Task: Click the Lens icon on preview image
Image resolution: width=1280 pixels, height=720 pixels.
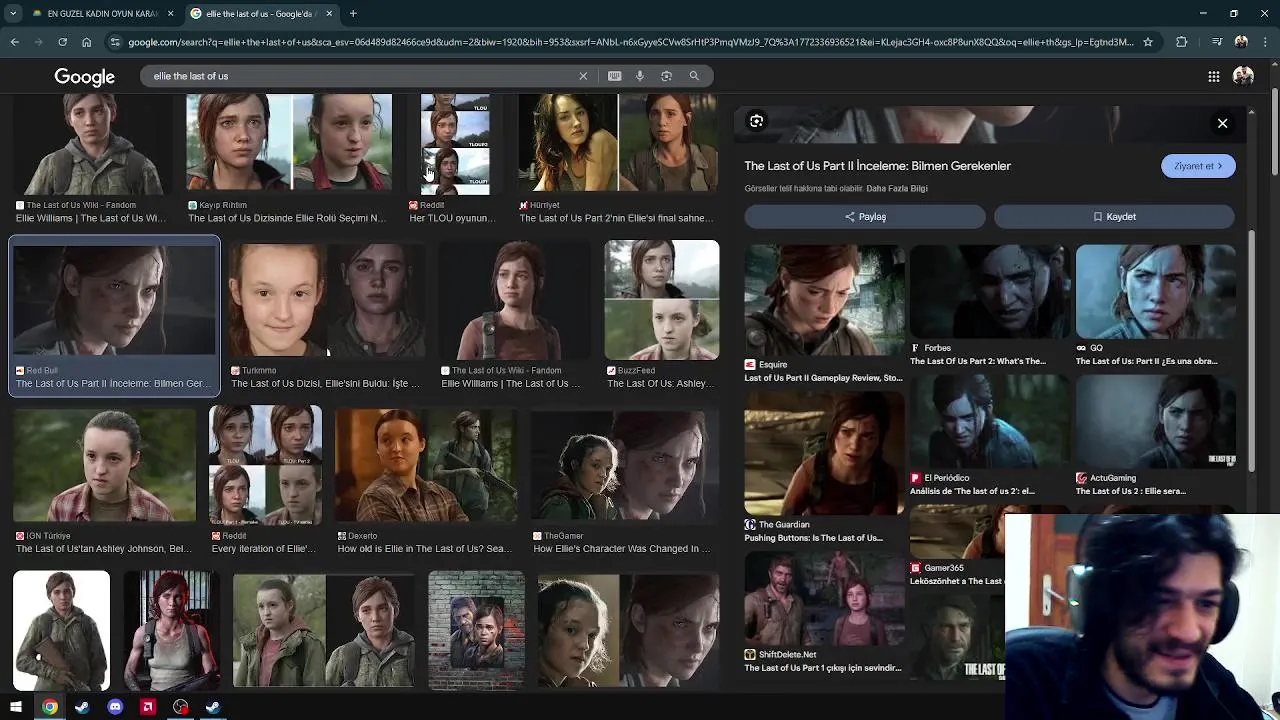Action: [x=757, y=121]
